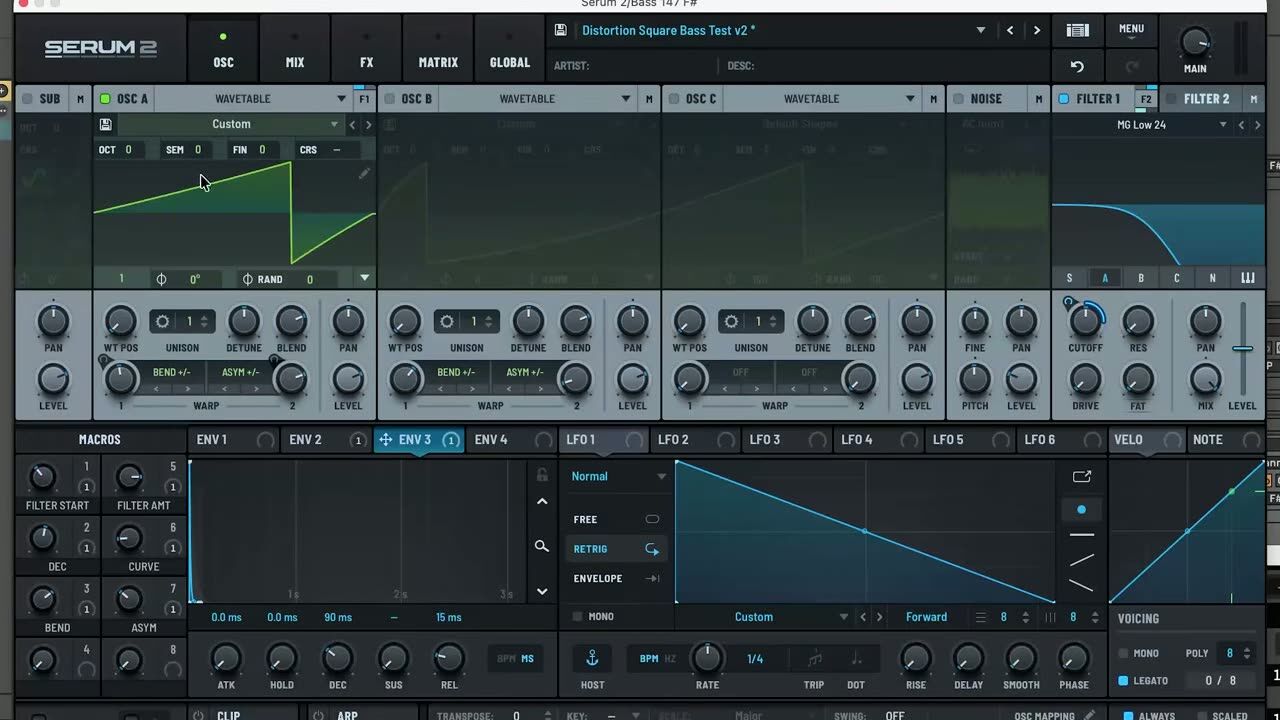The height and width of the screenshot is (720, 1280).
Task: Click the LFO export shape icon
Action: (1081, 477)
